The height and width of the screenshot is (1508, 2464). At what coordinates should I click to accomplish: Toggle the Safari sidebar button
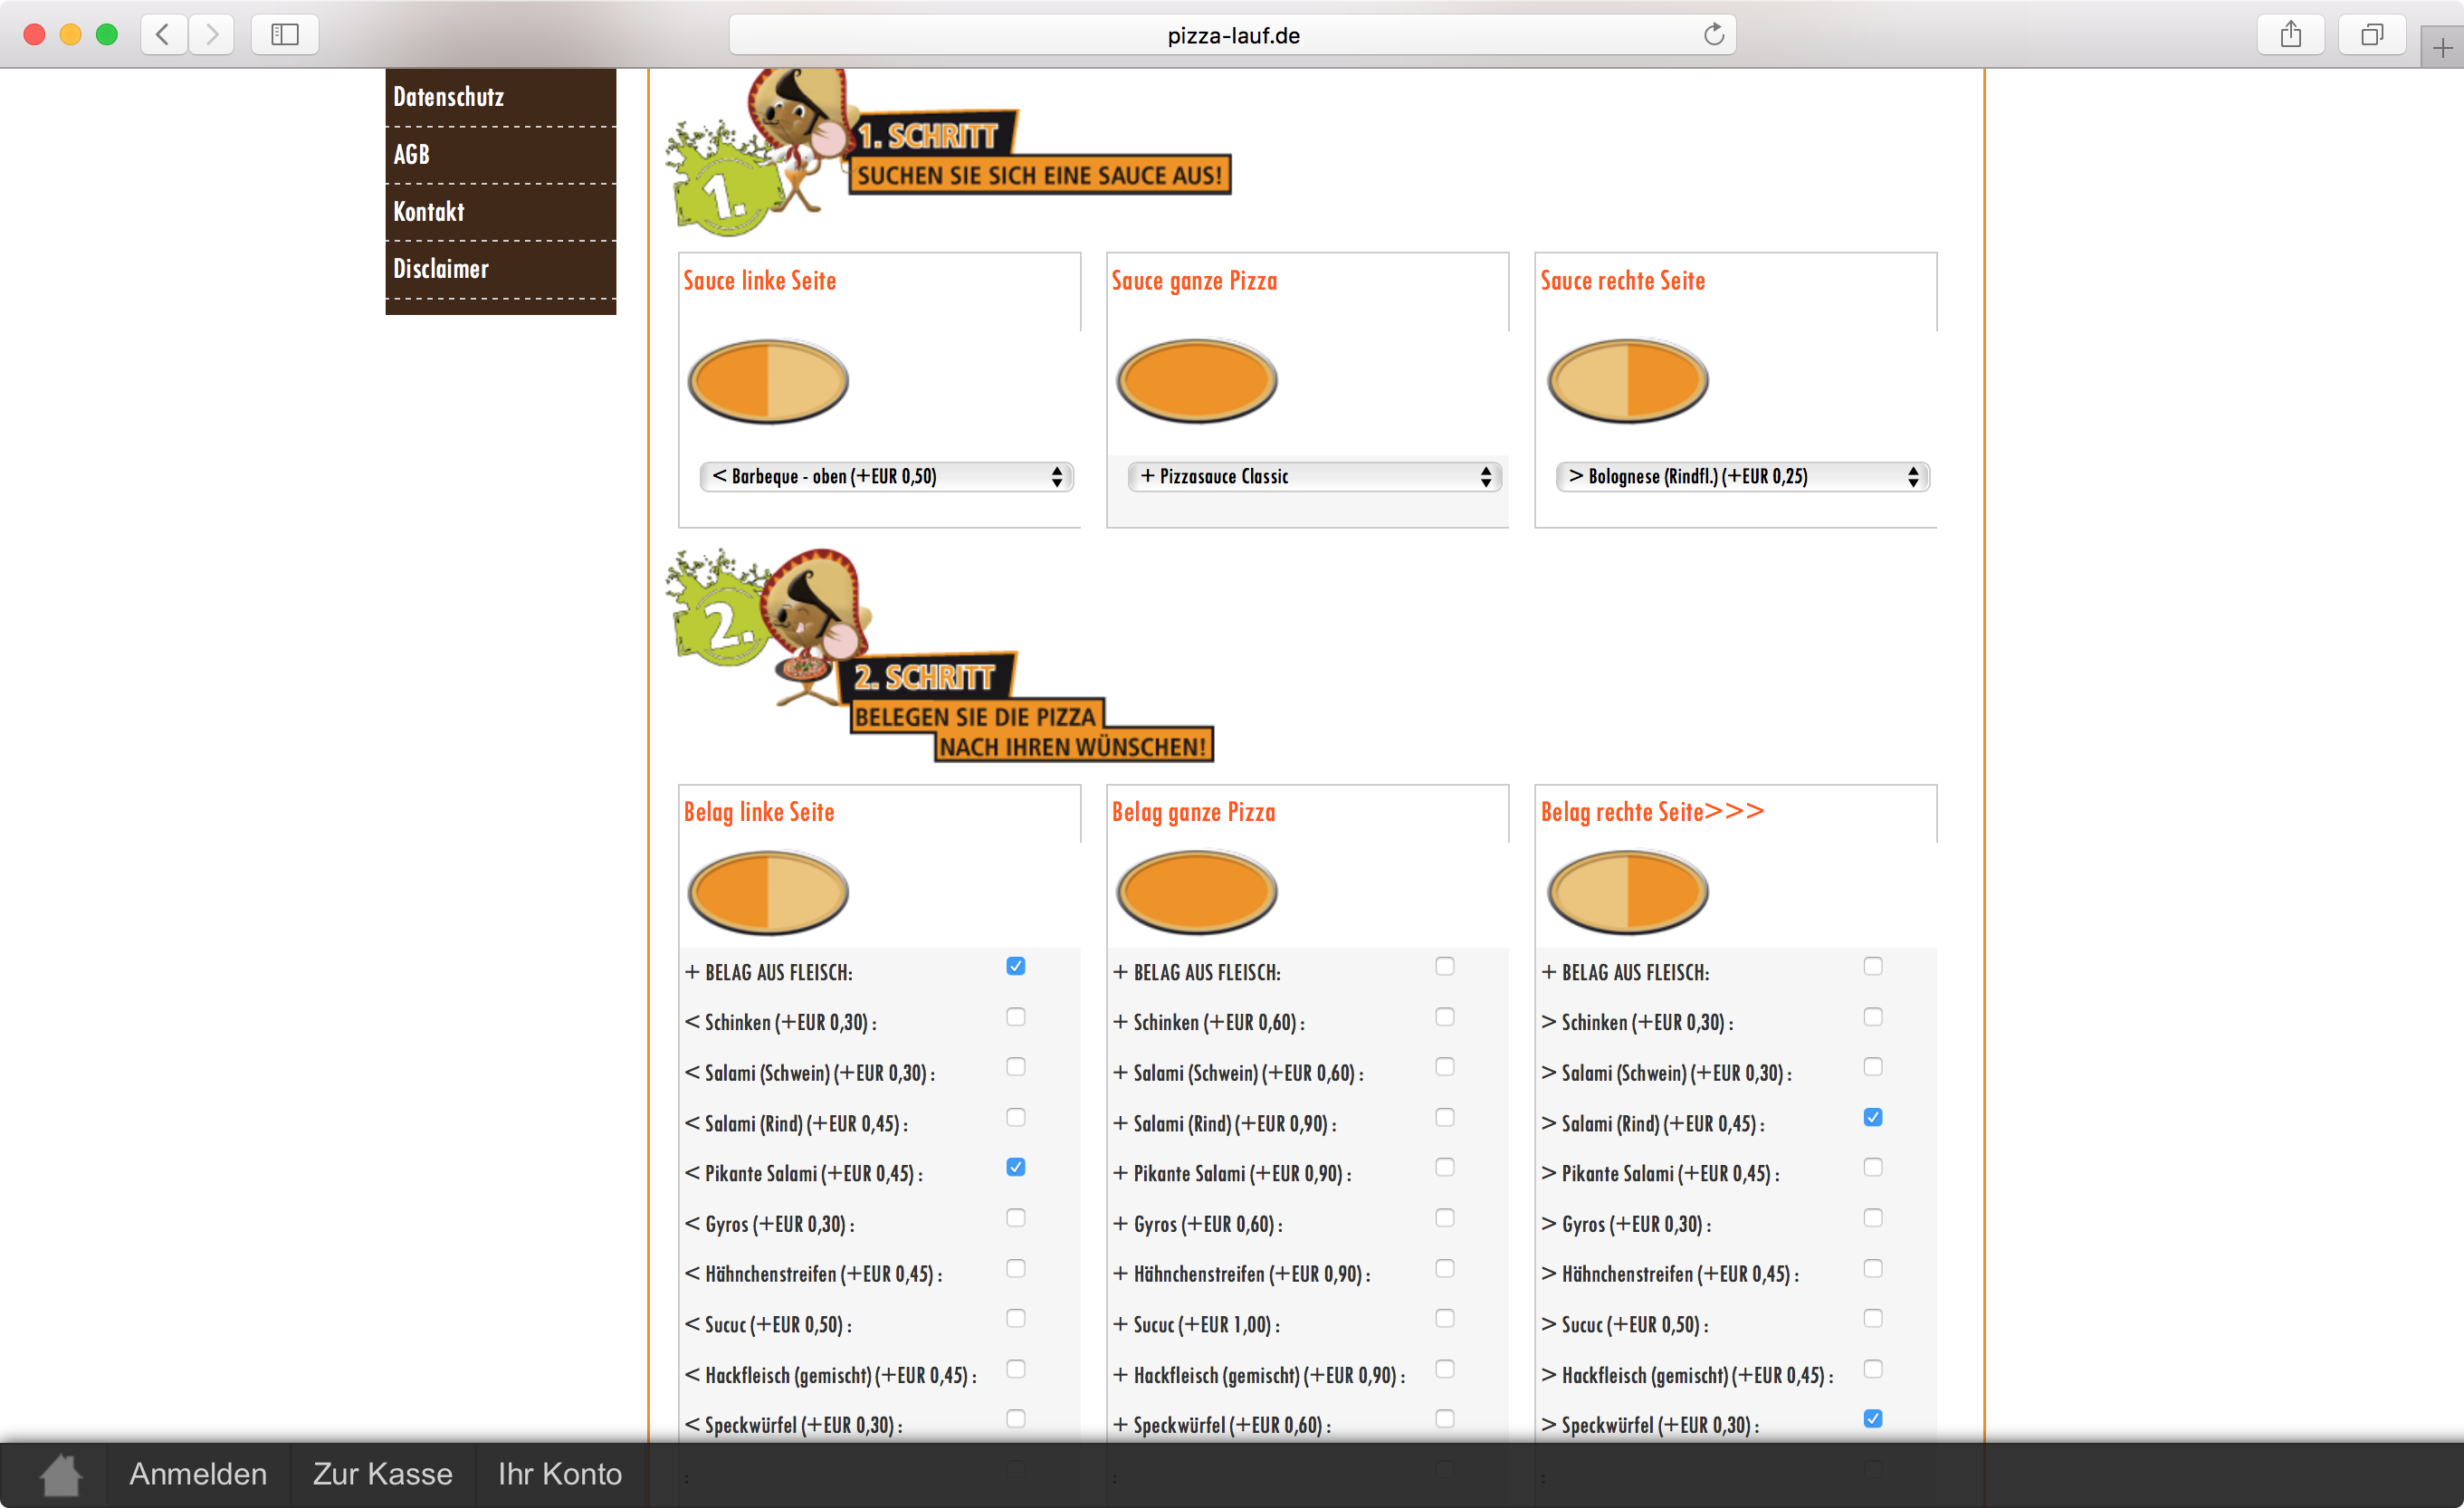coord(285,35)
